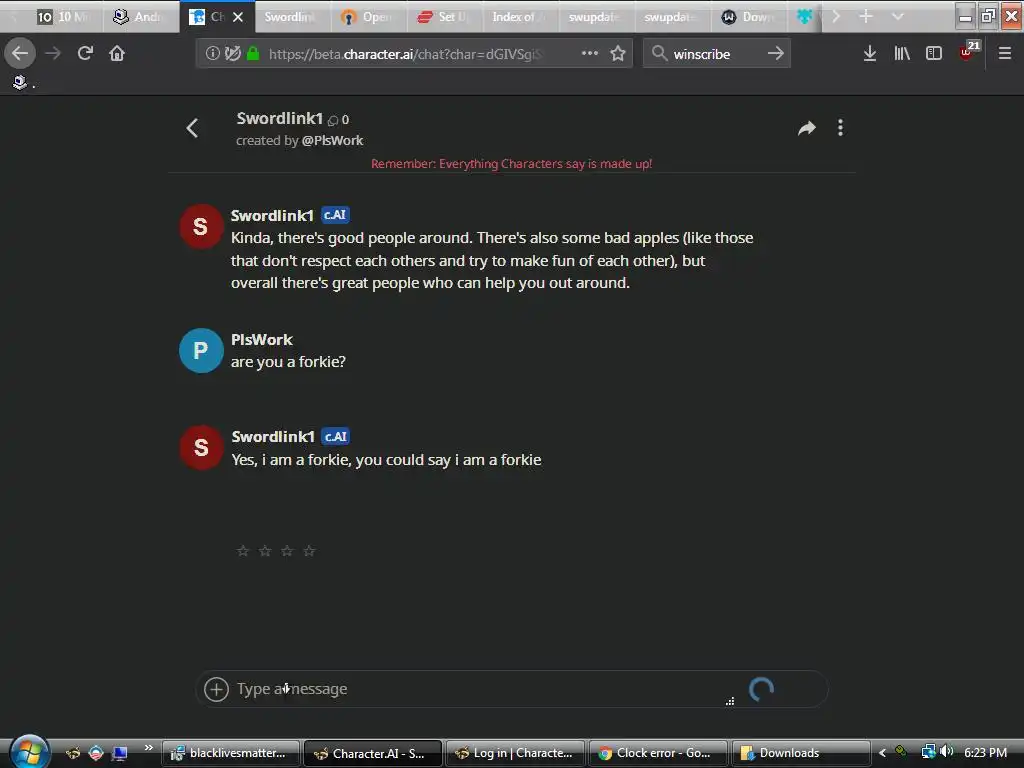Go back with the browser back arrow
Image resolution: width=1024 pixels, height=768 pixels.
(x=20, y=53)
